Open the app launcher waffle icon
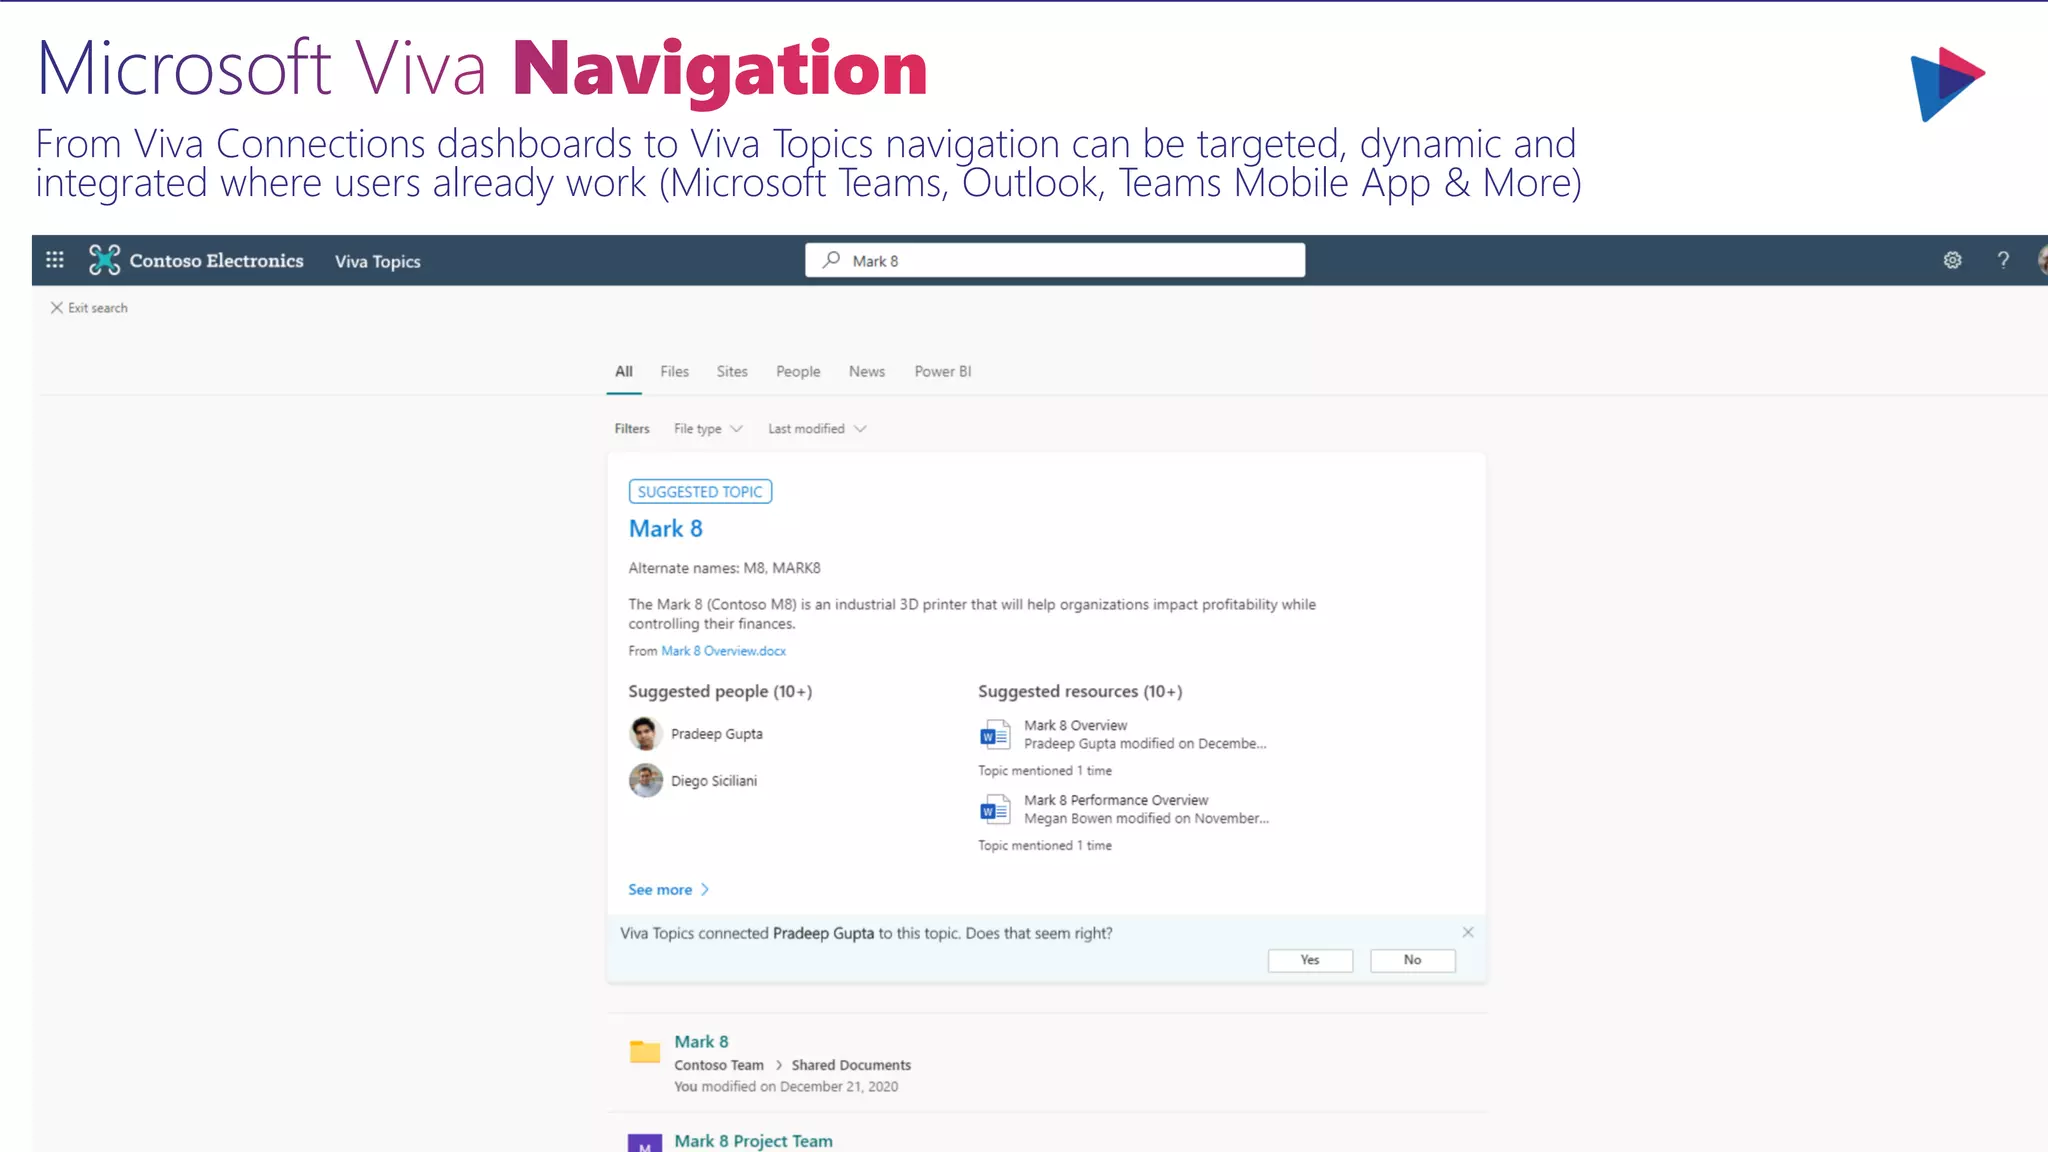Viewport: 2048px width, 1152px height. point(55,260)
